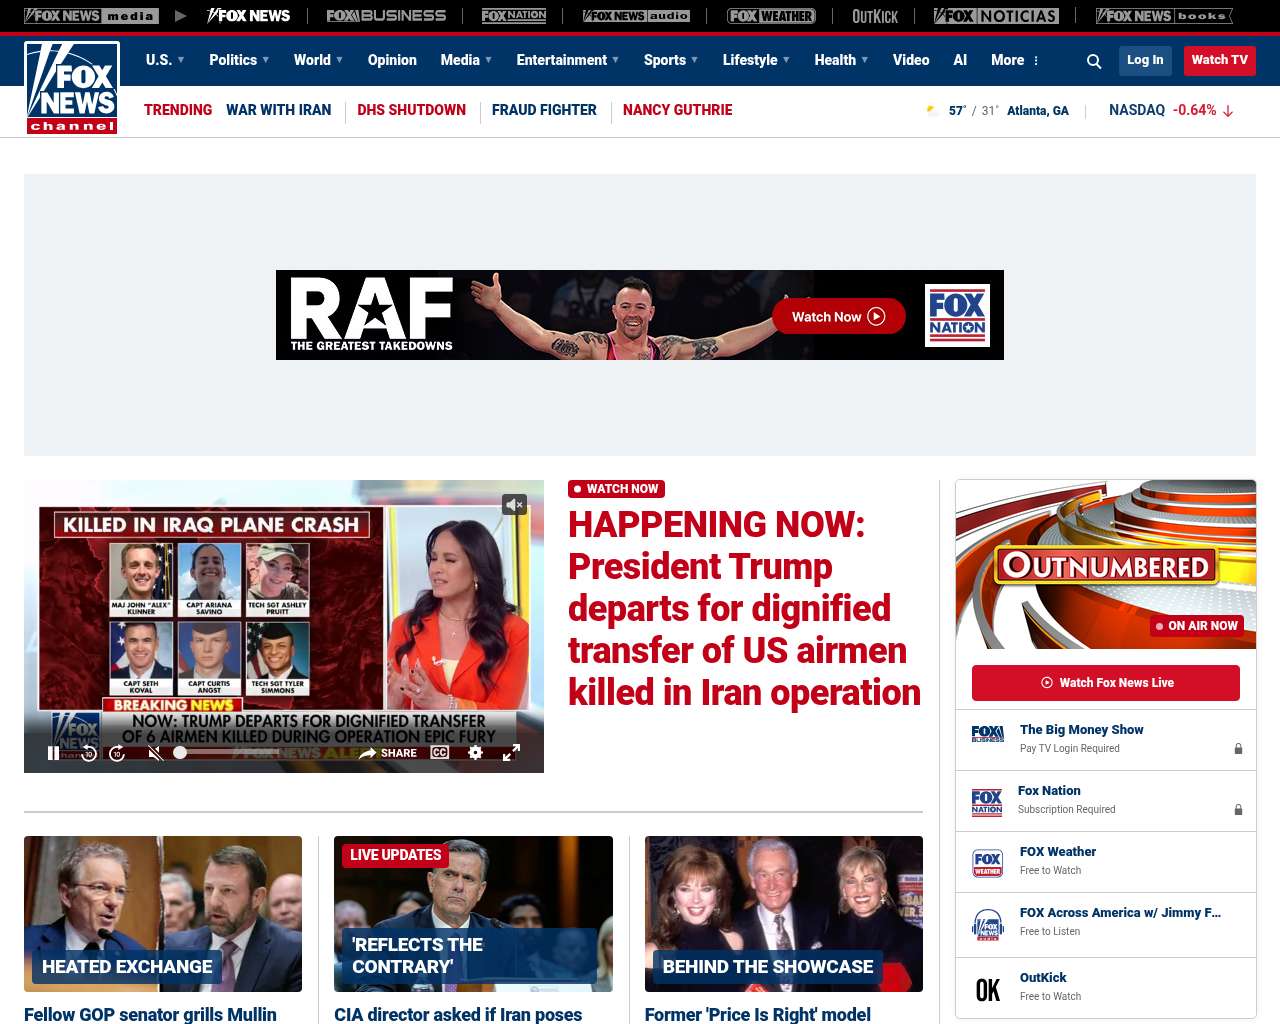Open OutKick free stream
Image resolution: width=1280 pixels, height=1024 pixels.
1106,988
